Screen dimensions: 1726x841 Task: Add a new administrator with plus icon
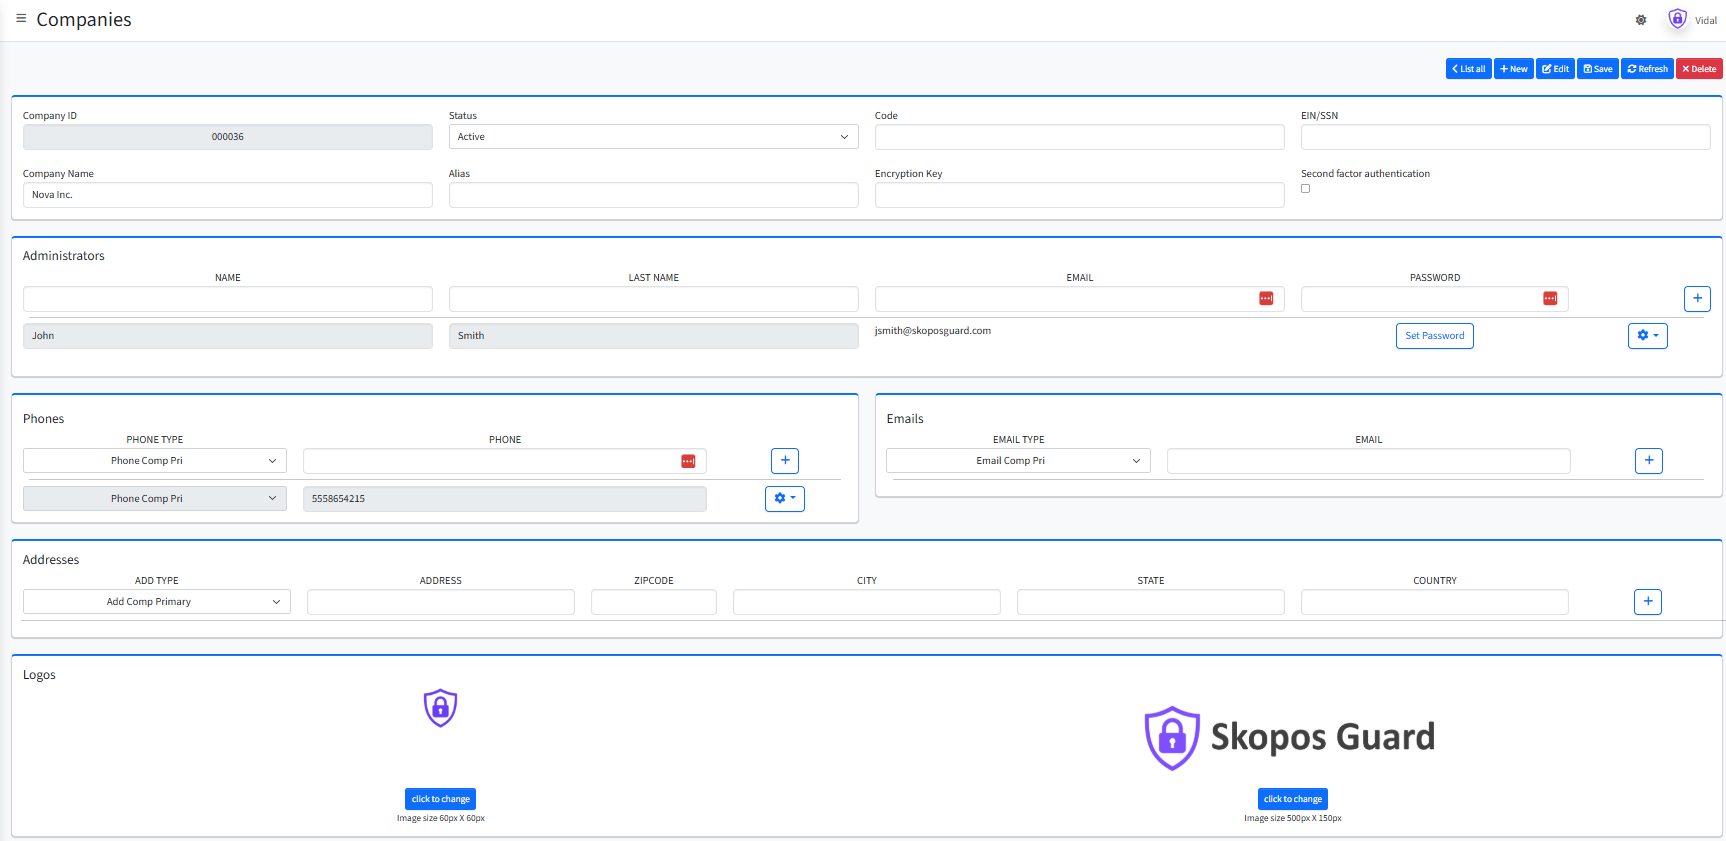pyautogui.click(x=1697, y=299)
